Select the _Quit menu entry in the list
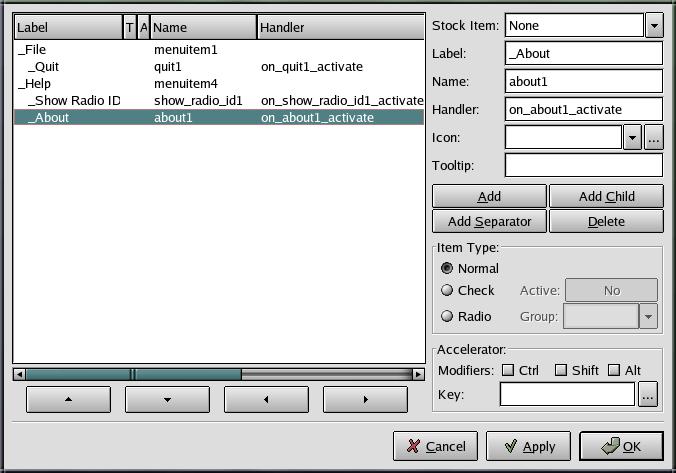Viewport: 676px width, 473px height. pos(45,67)
